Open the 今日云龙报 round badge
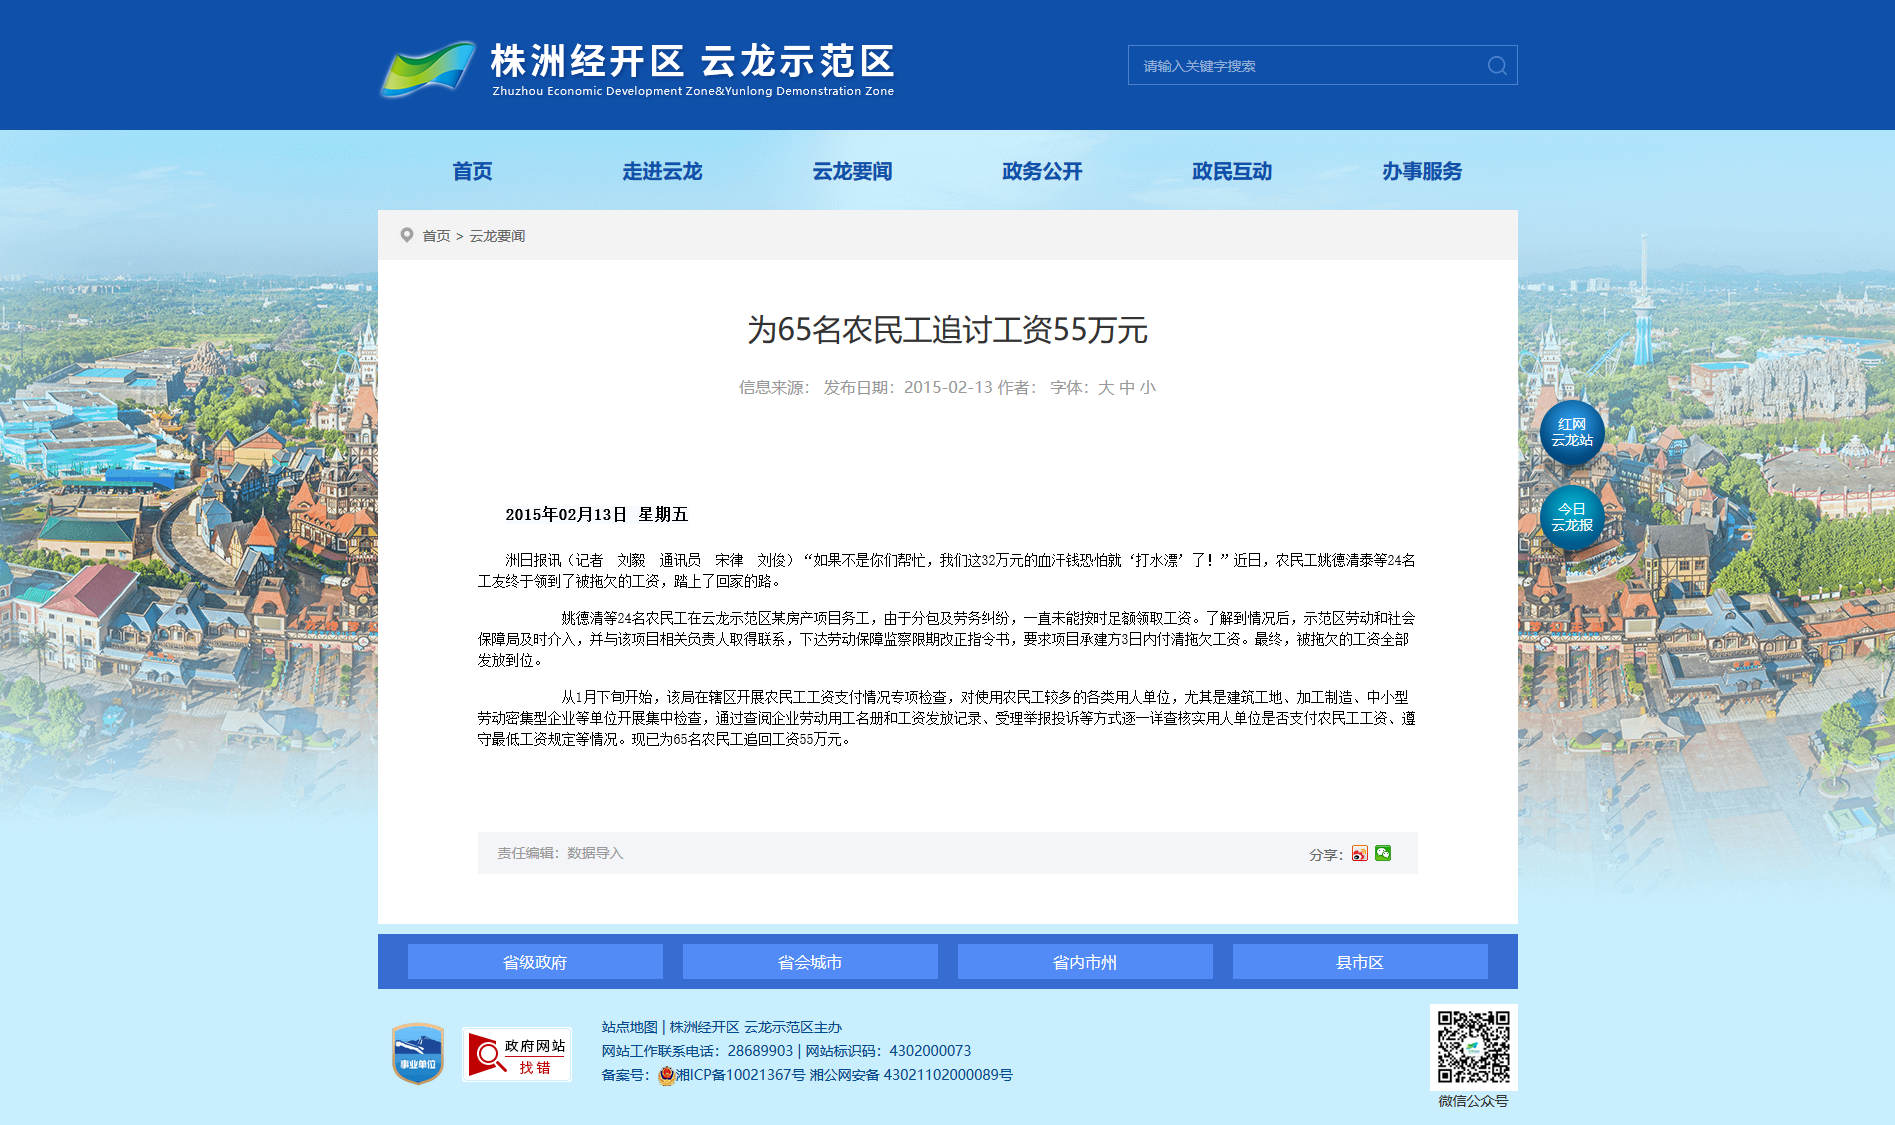This screenshot has width=1895, height=1125. coord(1572,517)
